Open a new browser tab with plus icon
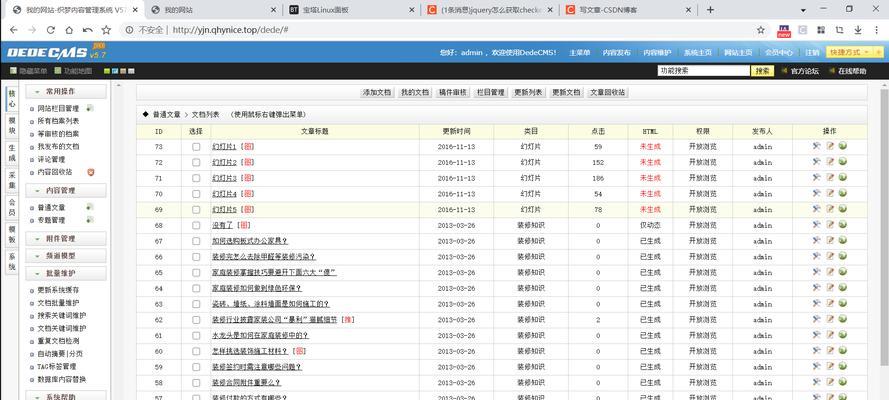Screen dimensions: 889x400 click(x=710, y=10)
